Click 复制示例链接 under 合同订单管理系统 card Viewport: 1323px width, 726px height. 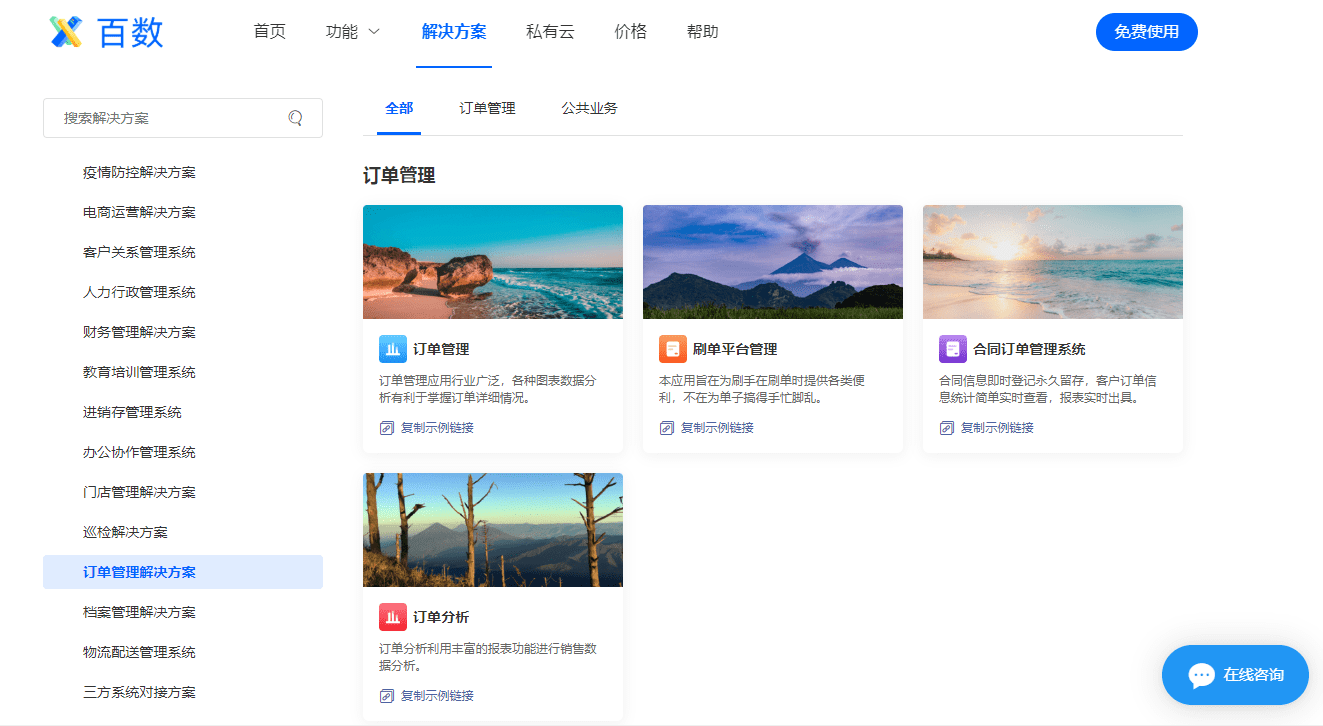(x=997, y=428)
